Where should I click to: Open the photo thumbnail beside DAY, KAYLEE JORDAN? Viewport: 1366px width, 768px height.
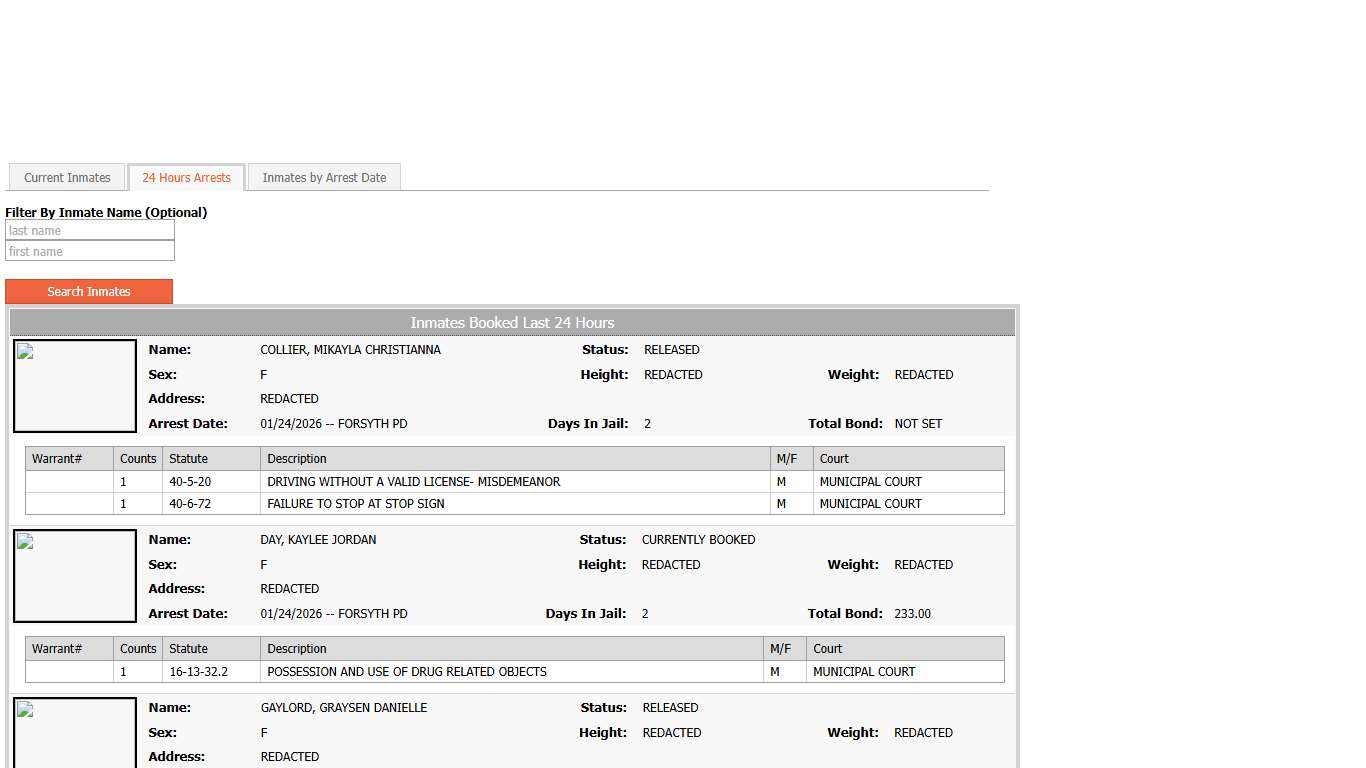[x=75, y=576]
